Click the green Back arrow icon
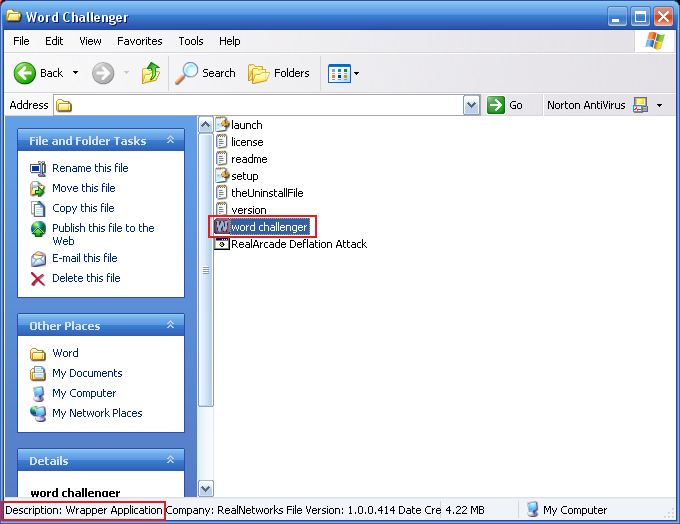Viewport: 680px width, 524px height. pos(25,72)
